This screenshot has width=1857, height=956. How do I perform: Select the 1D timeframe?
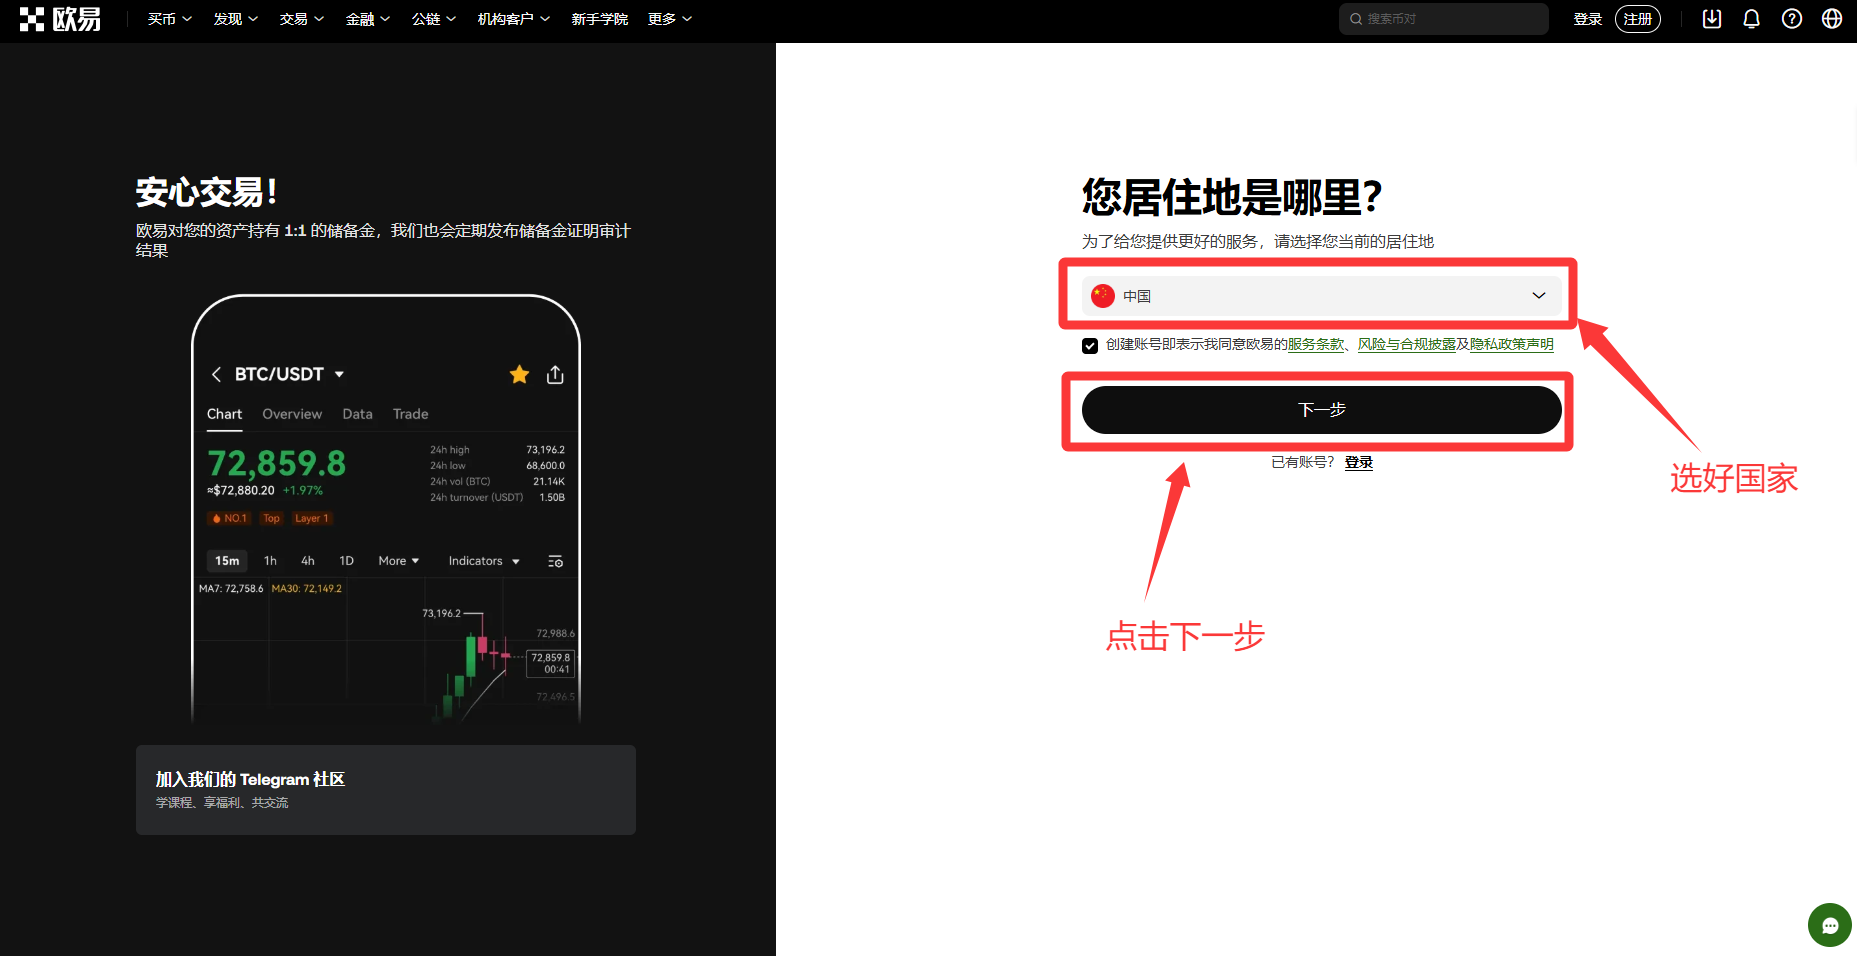coord(347,561)
